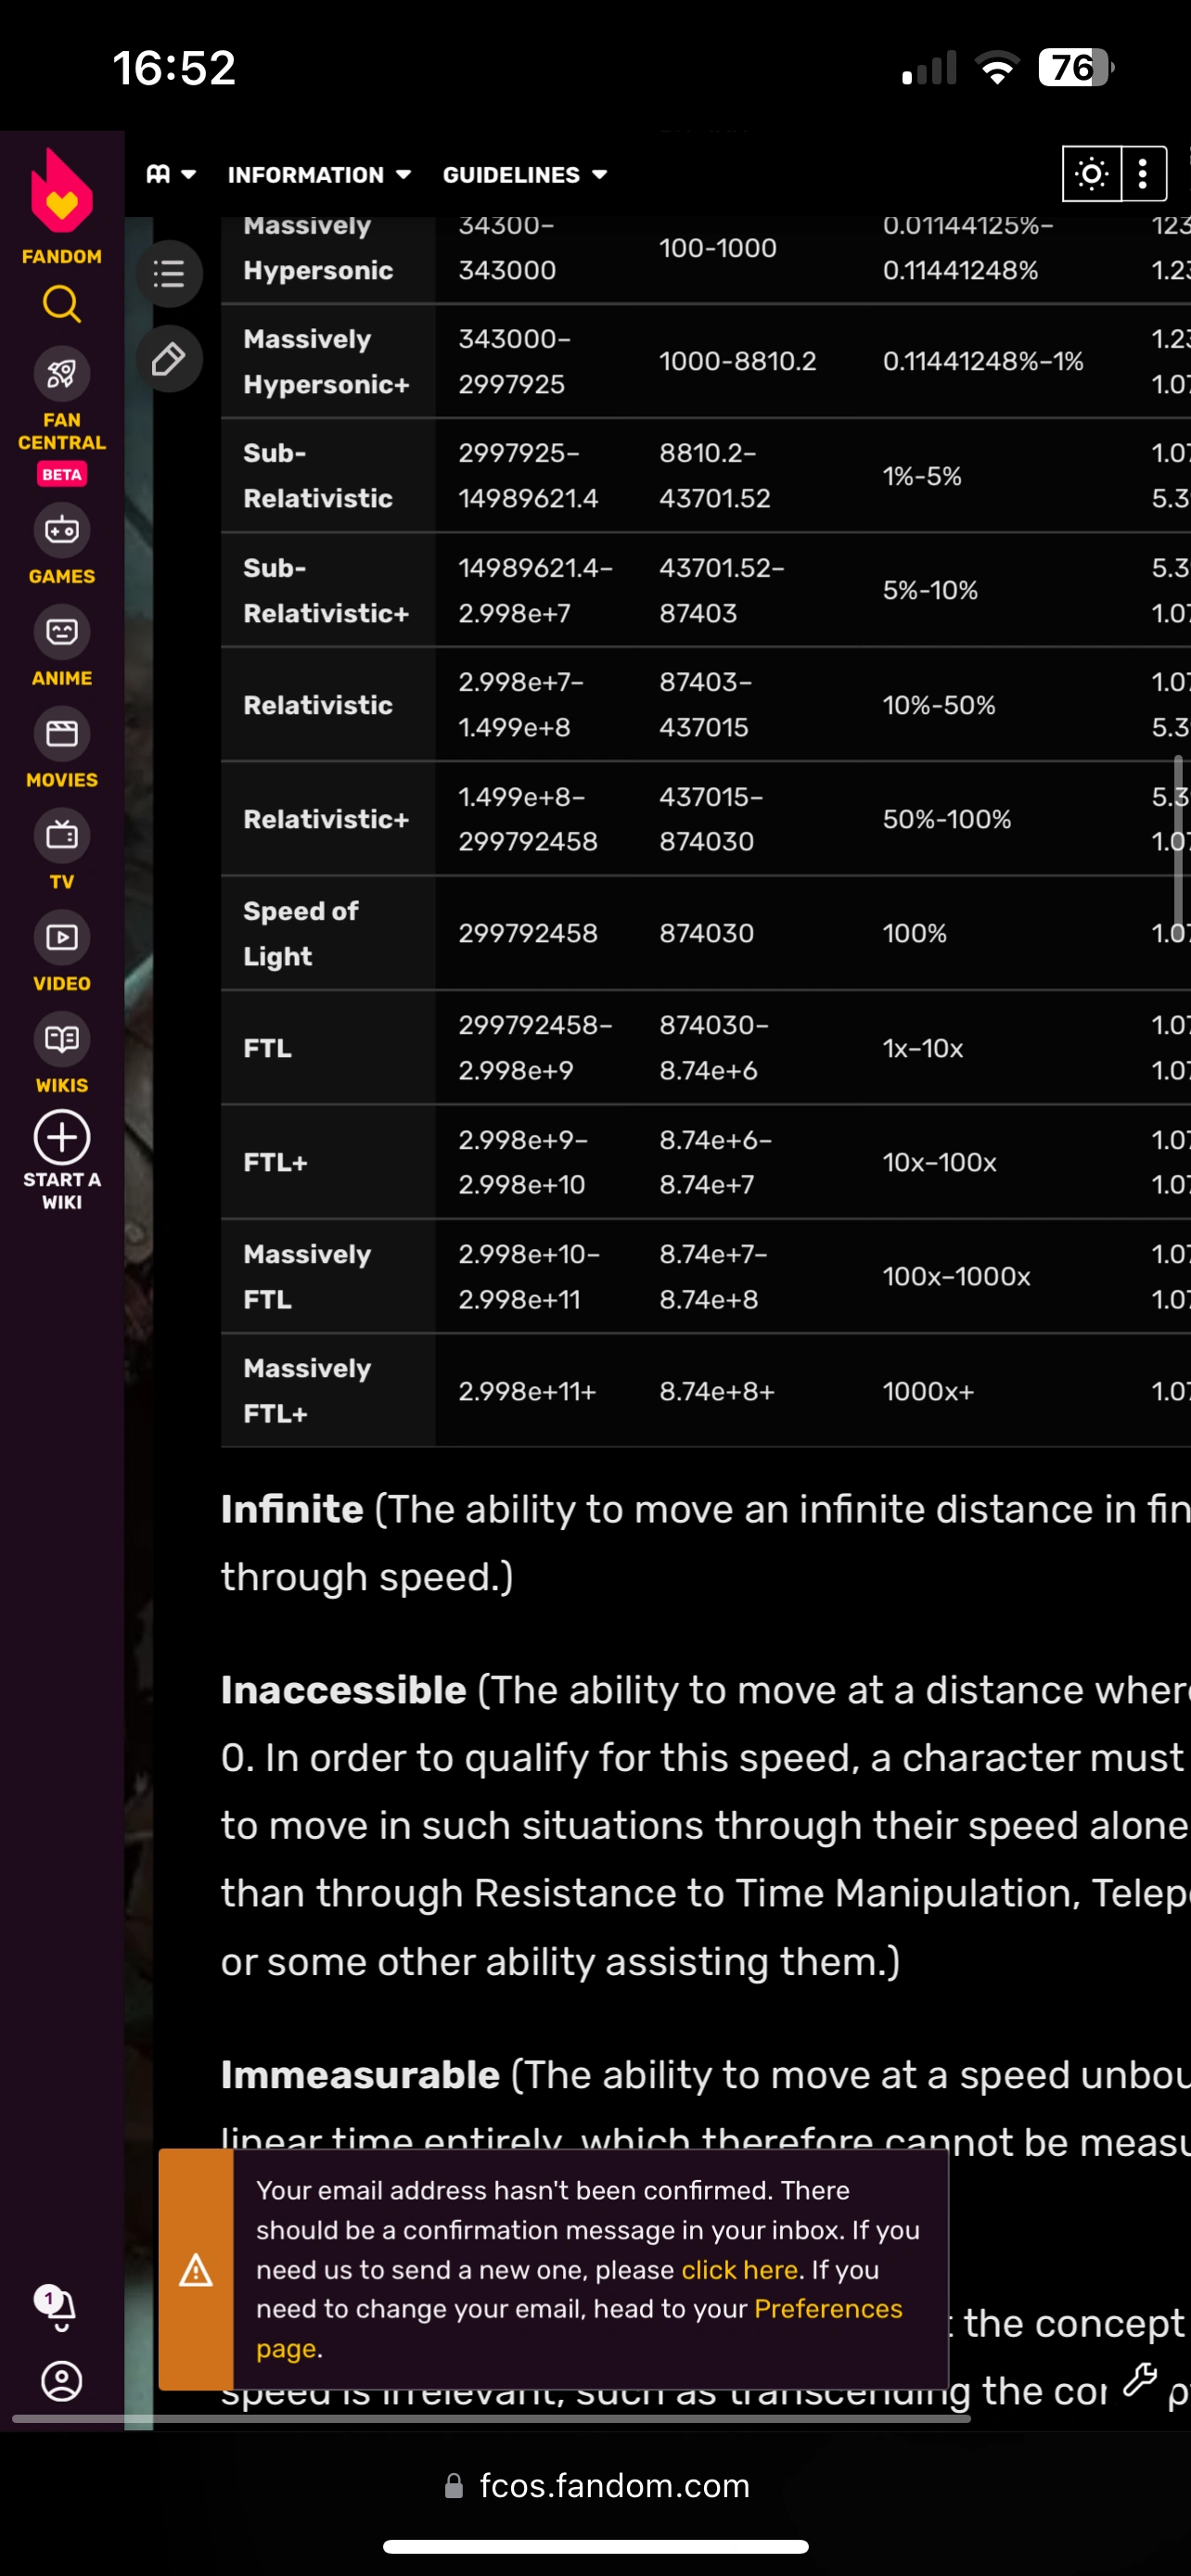
Task: Open Fan Central rocket icon
Action: tap(62, 374)
